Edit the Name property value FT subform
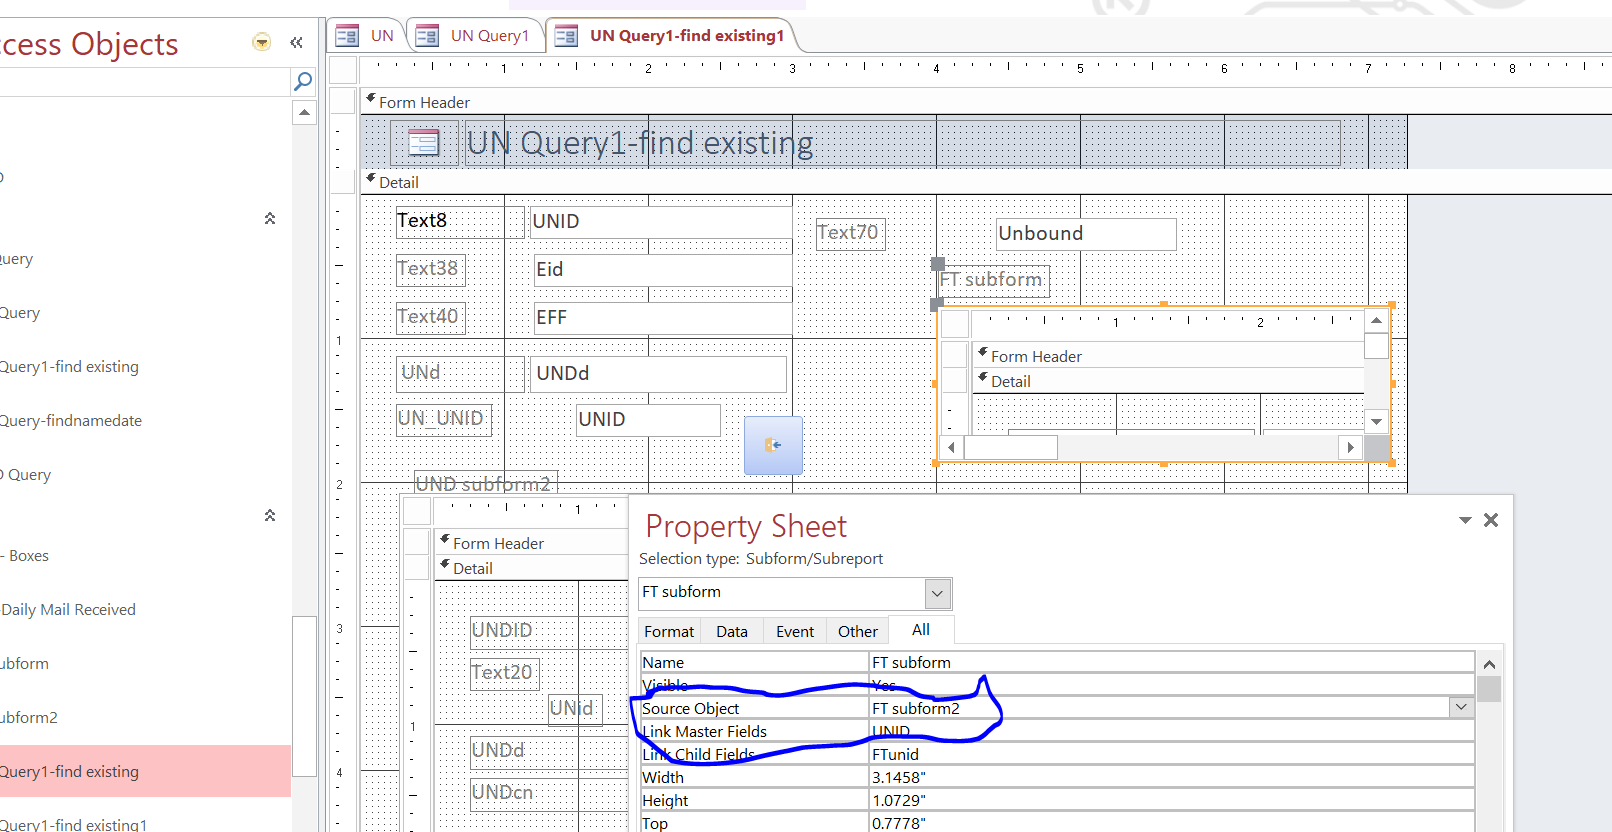Image resolution: width=1612 pixels, height=832 pixels. click(1171, 662)
